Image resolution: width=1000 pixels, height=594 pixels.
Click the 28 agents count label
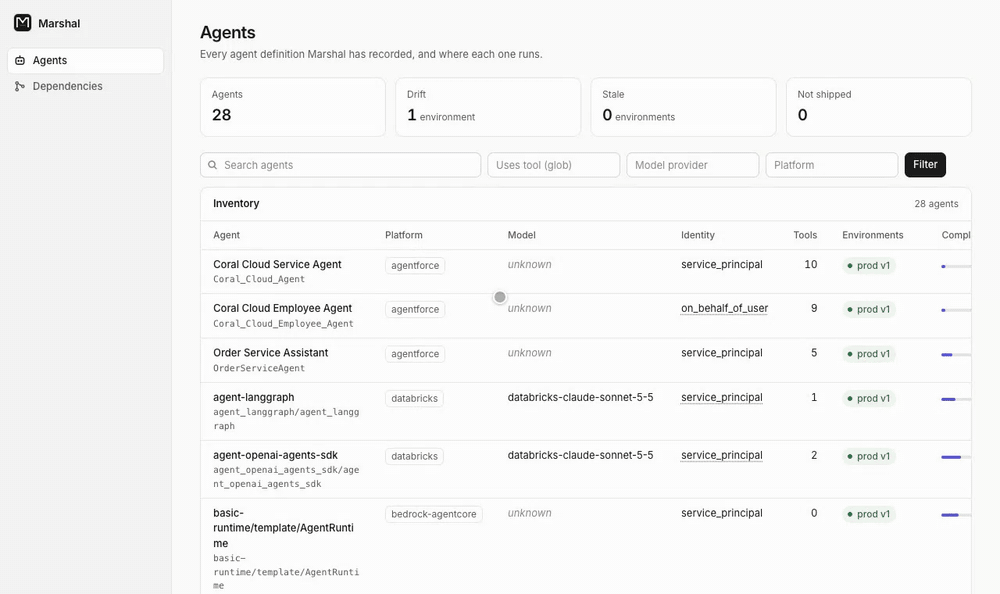pos(936,204)
